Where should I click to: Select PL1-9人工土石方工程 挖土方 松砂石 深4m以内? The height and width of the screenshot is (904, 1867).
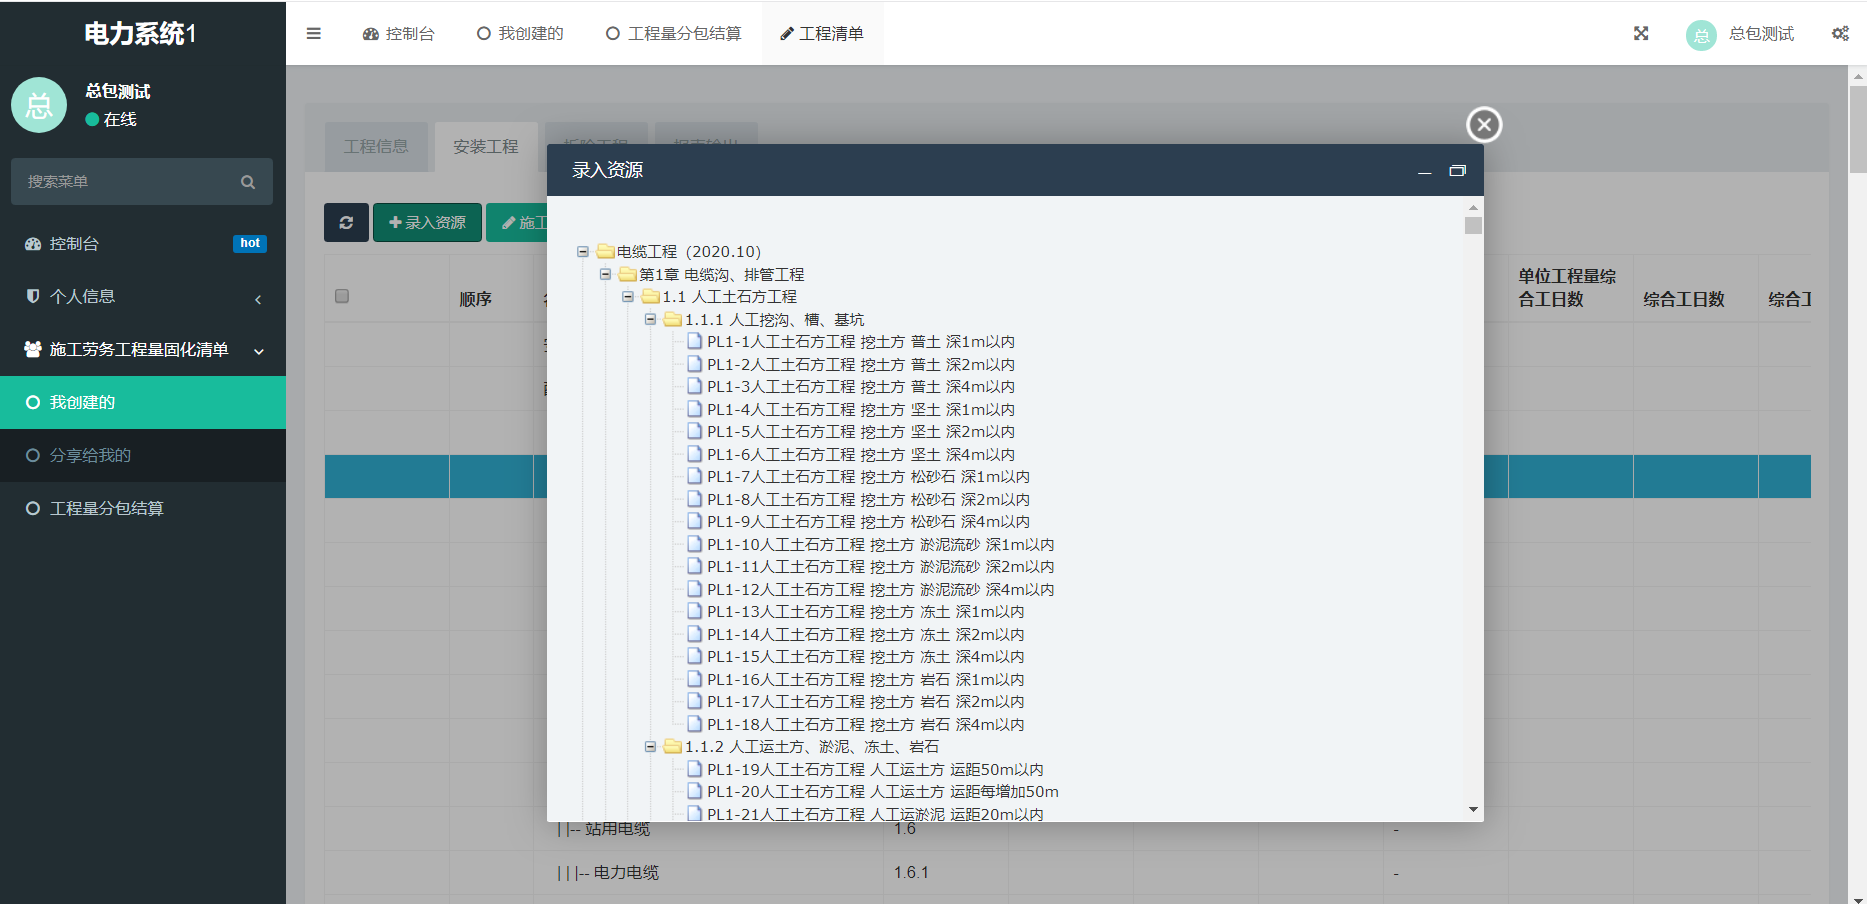click(868, 521)
